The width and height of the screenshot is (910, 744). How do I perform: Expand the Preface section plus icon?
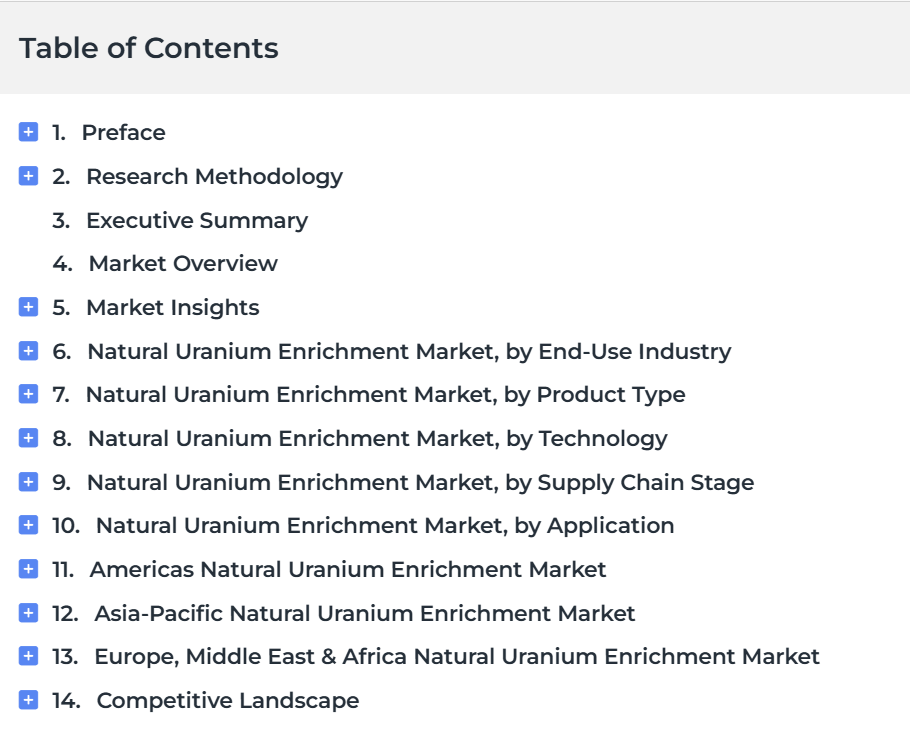pos(28,132)
